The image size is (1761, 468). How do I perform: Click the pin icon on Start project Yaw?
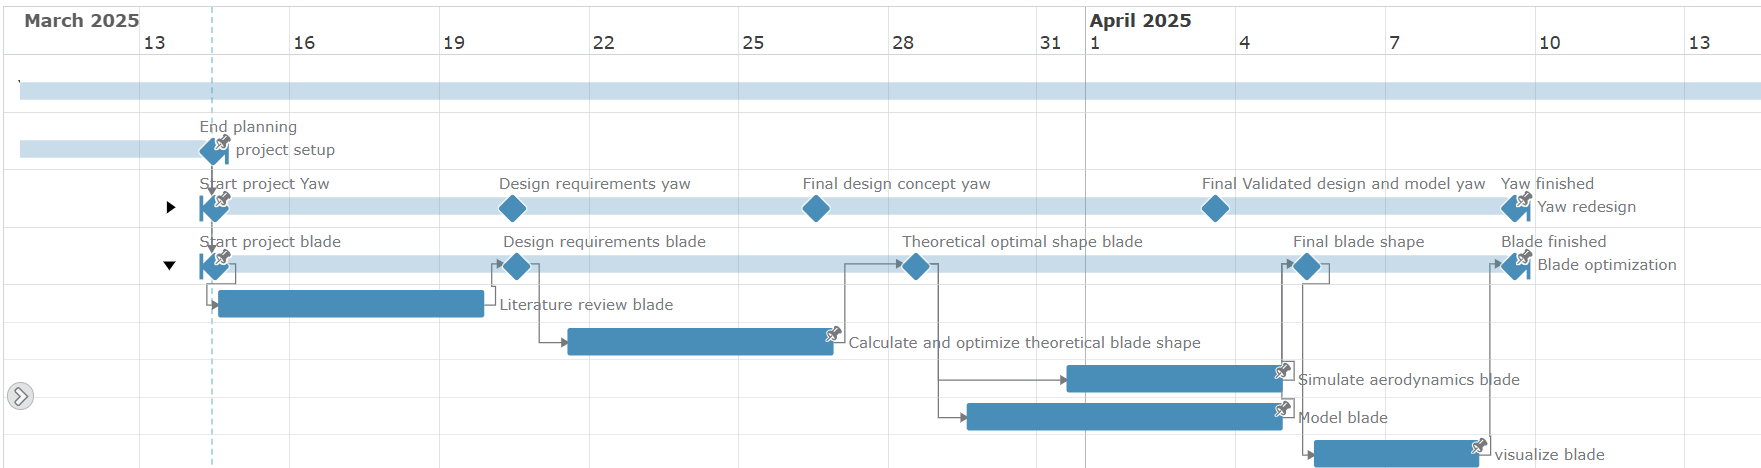pos(222,200)
